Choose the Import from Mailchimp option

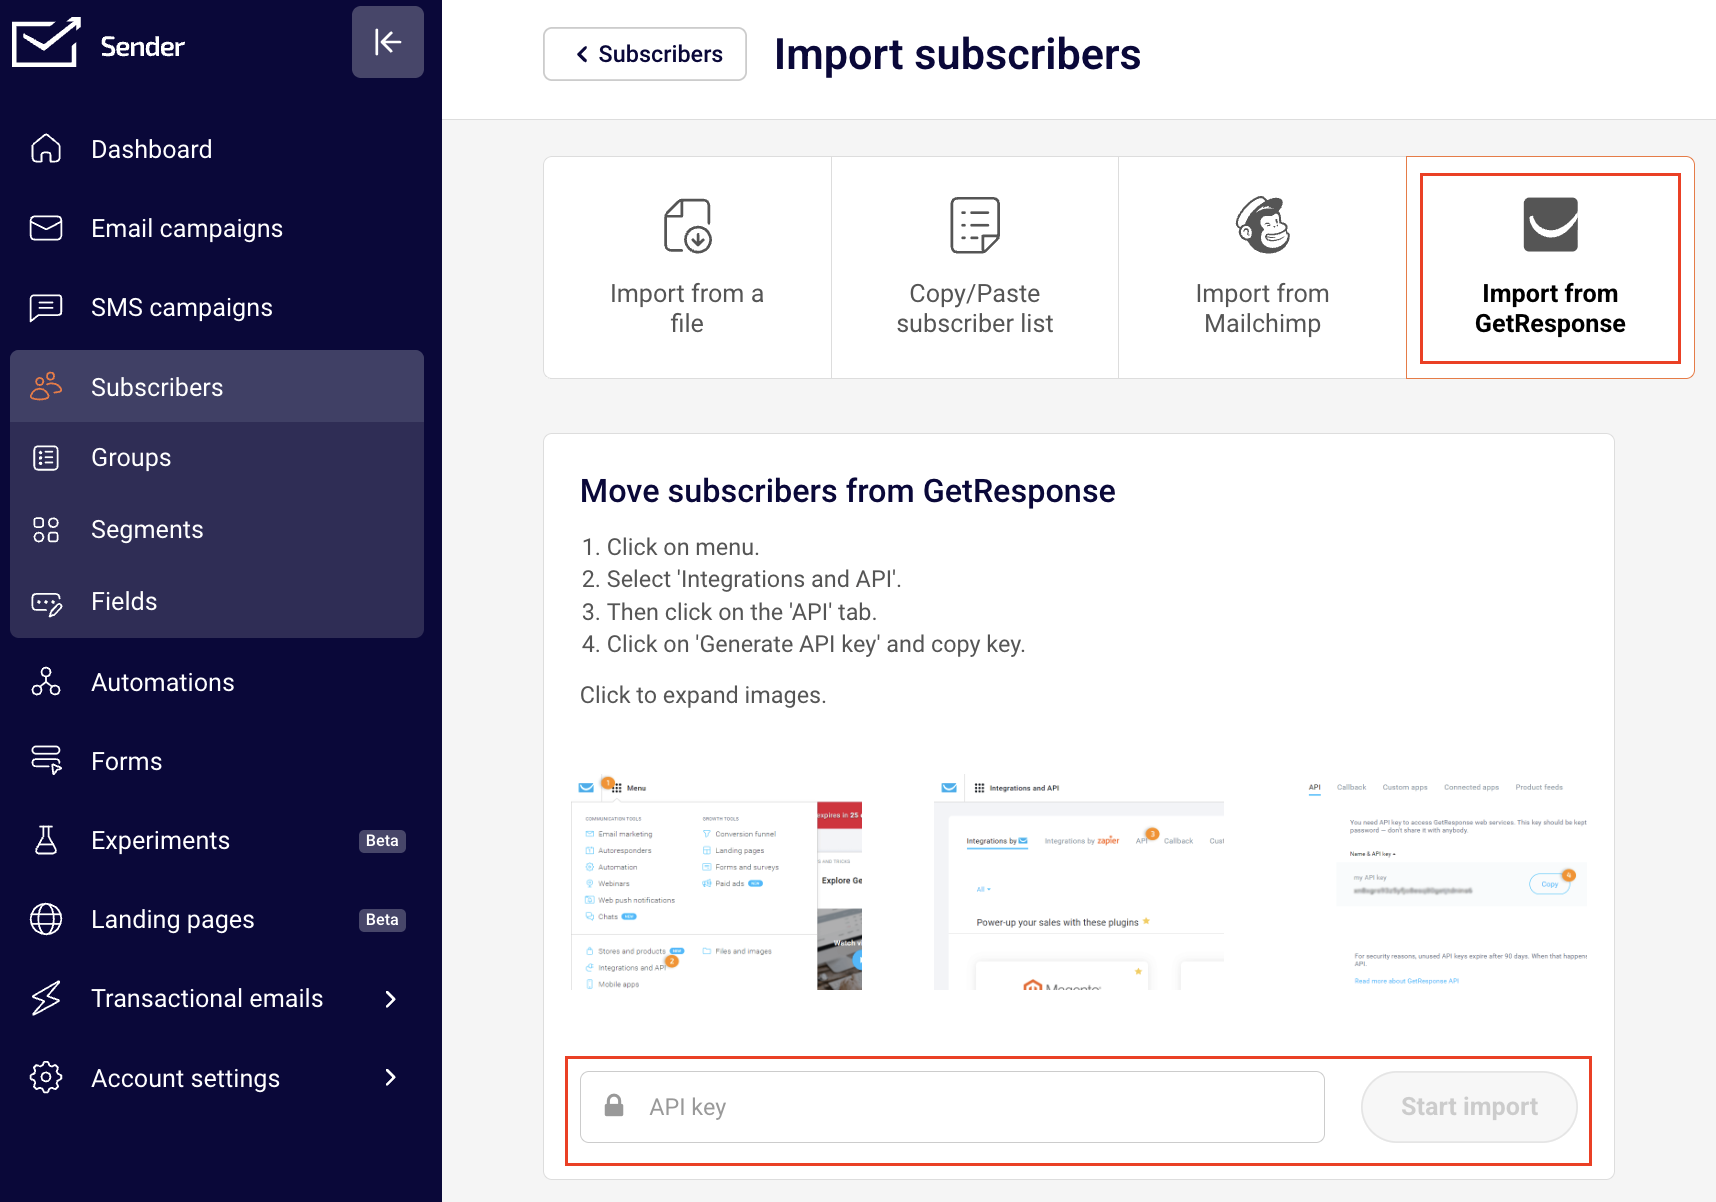pyautogui.click(x=1262, y=268)
